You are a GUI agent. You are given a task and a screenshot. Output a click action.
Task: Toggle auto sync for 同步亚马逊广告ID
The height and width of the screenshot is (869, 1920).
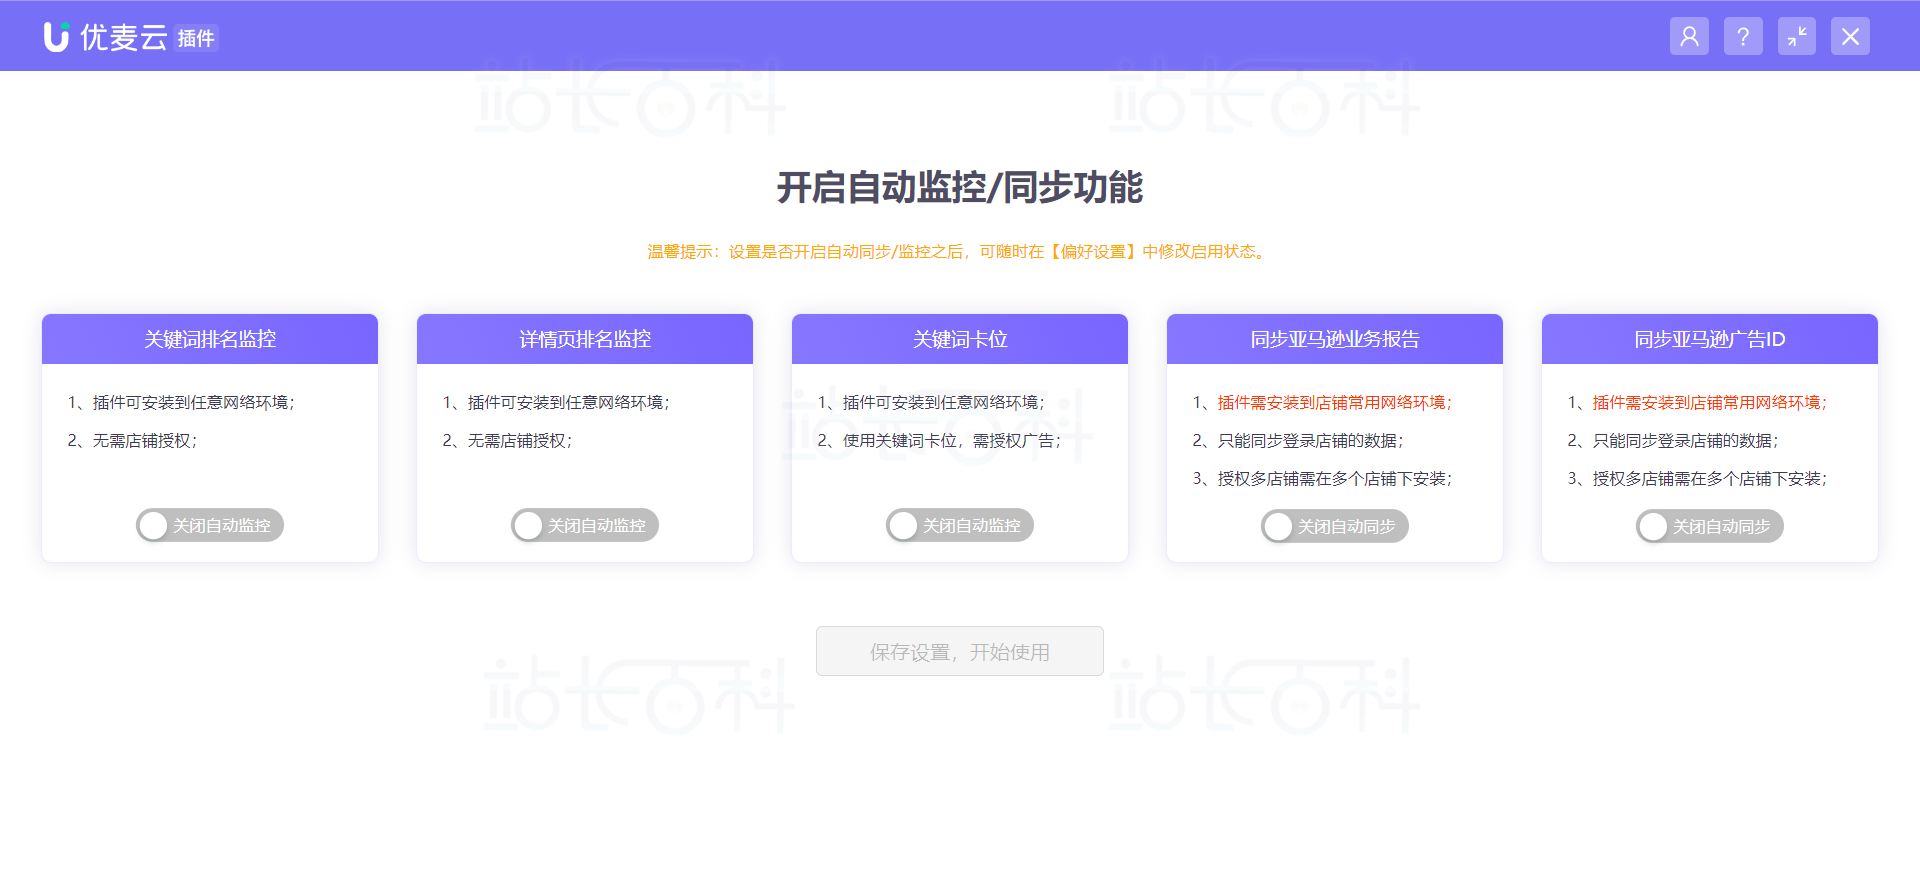tap(1710, 526)
